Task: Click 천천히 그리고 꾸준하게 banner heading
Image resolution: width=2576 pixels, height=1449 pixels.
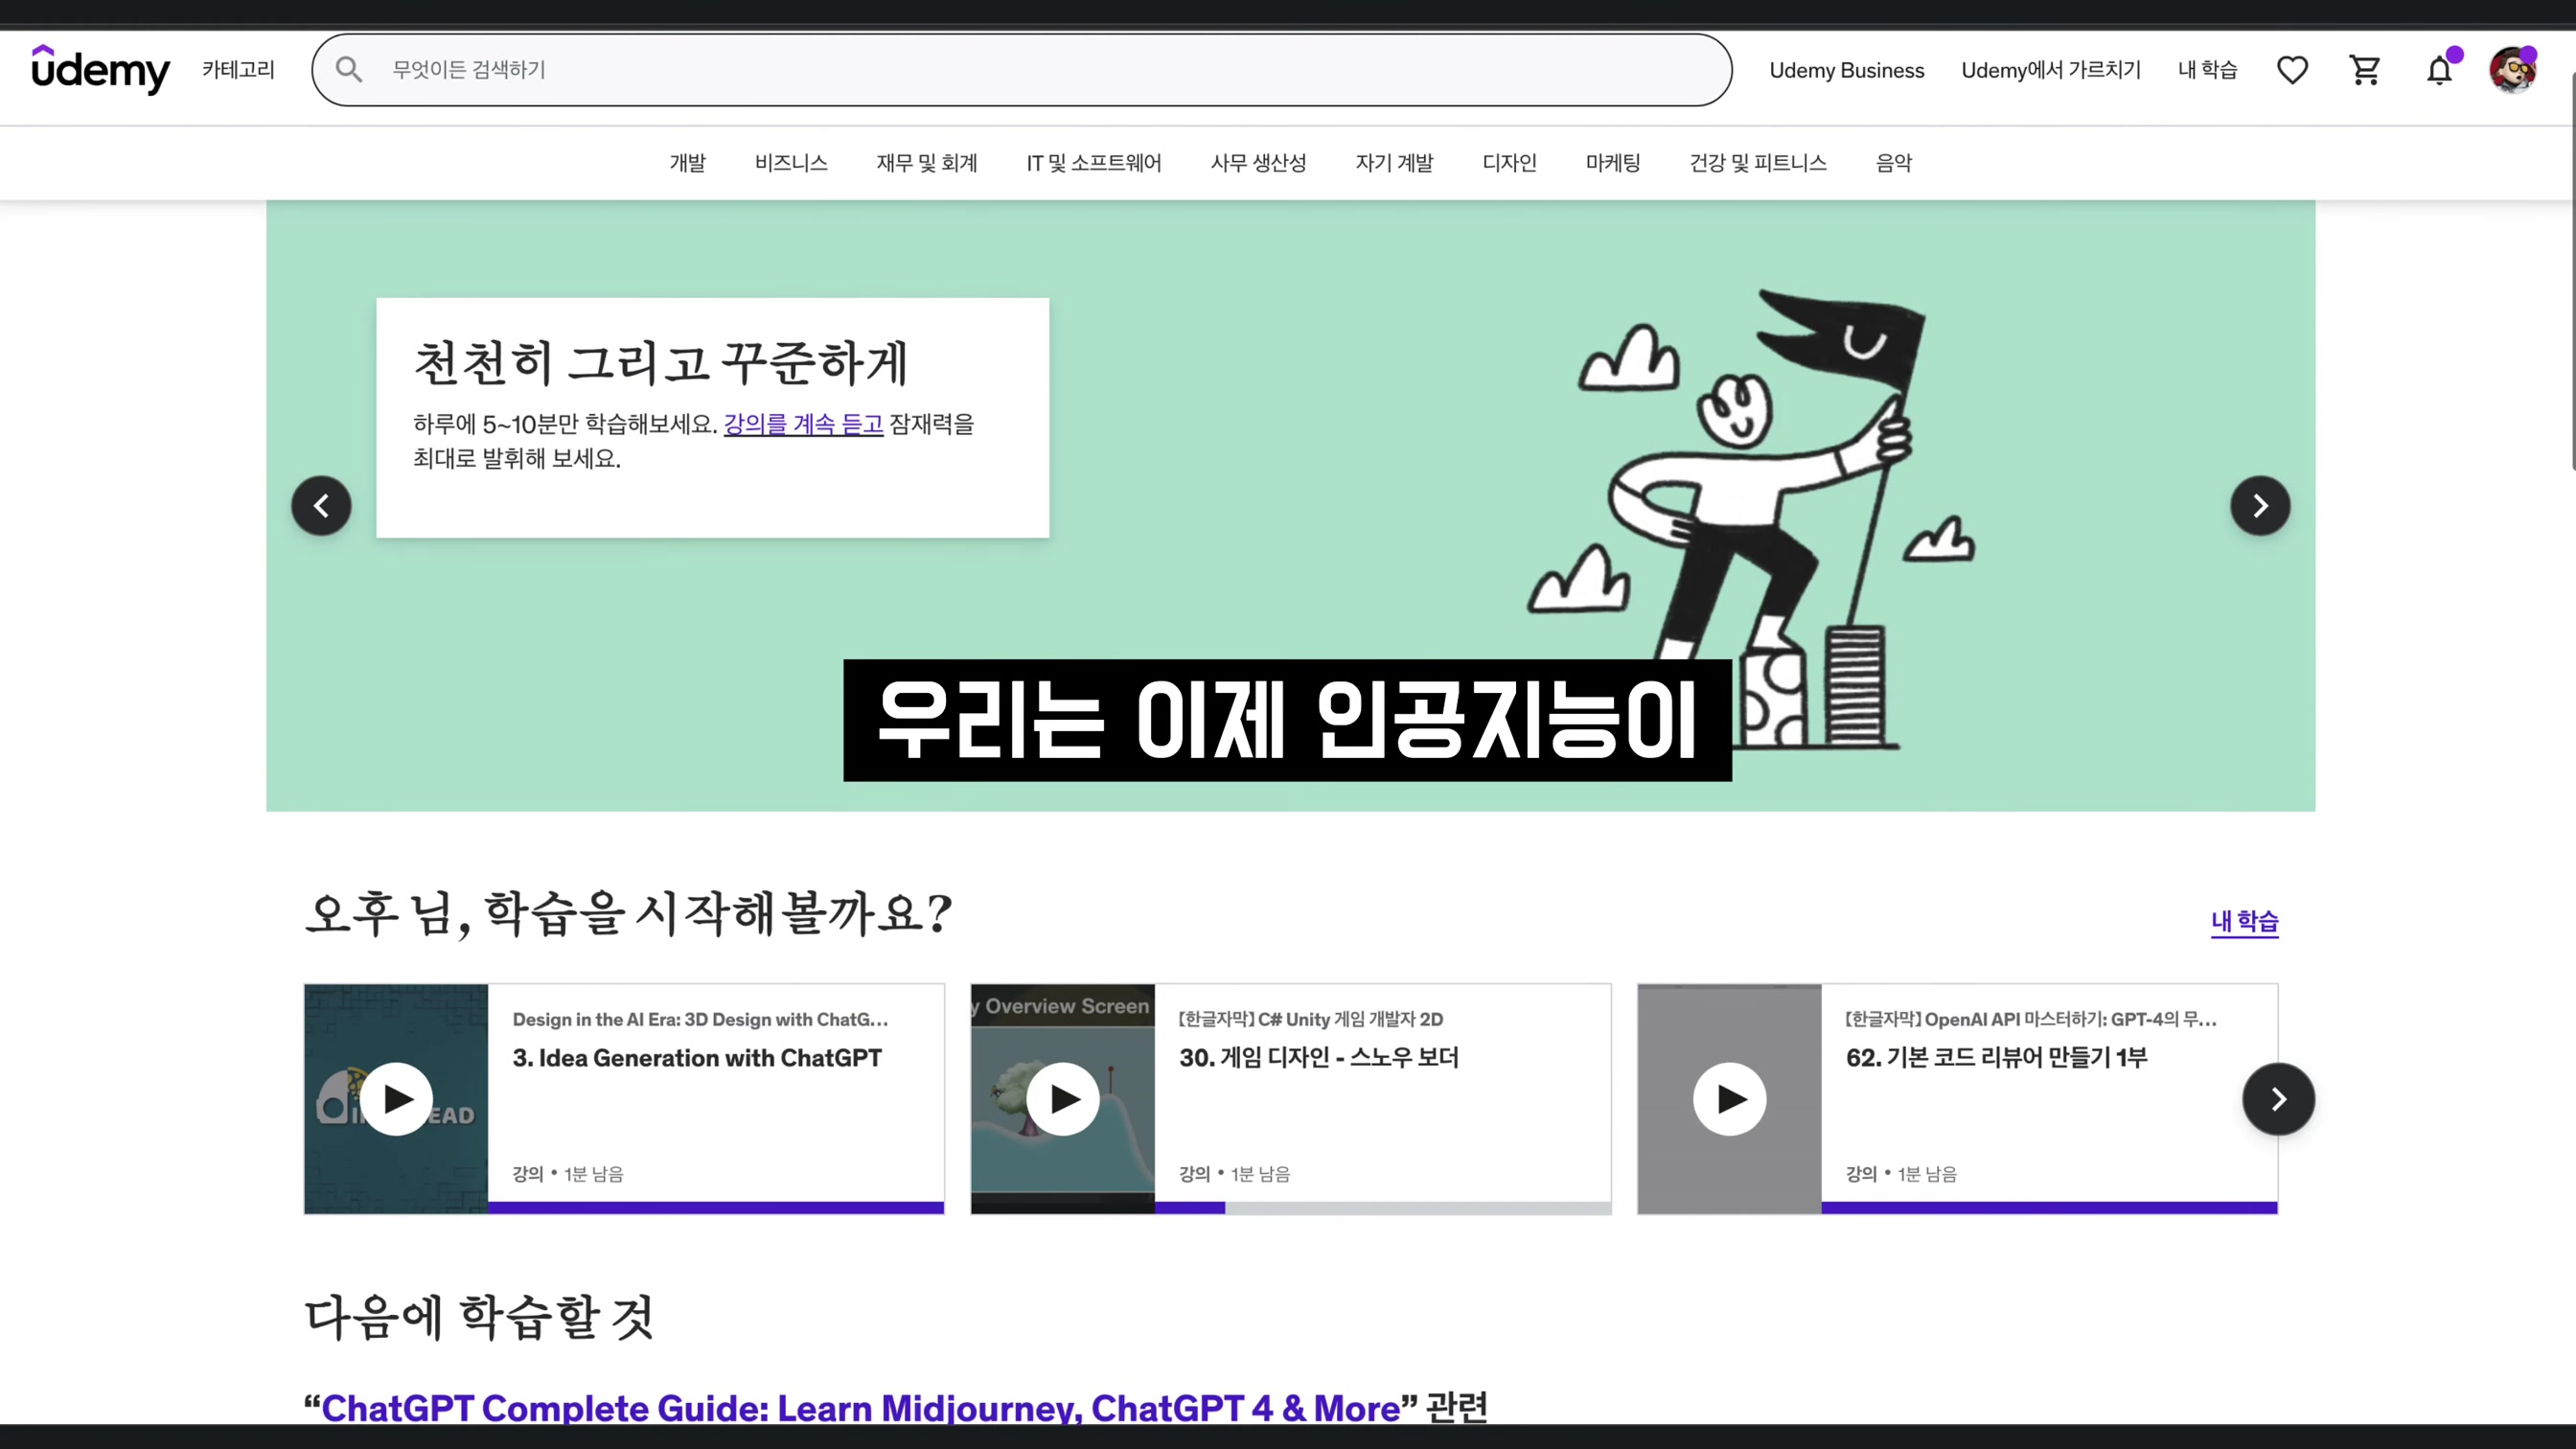Action: pos(660,362)
